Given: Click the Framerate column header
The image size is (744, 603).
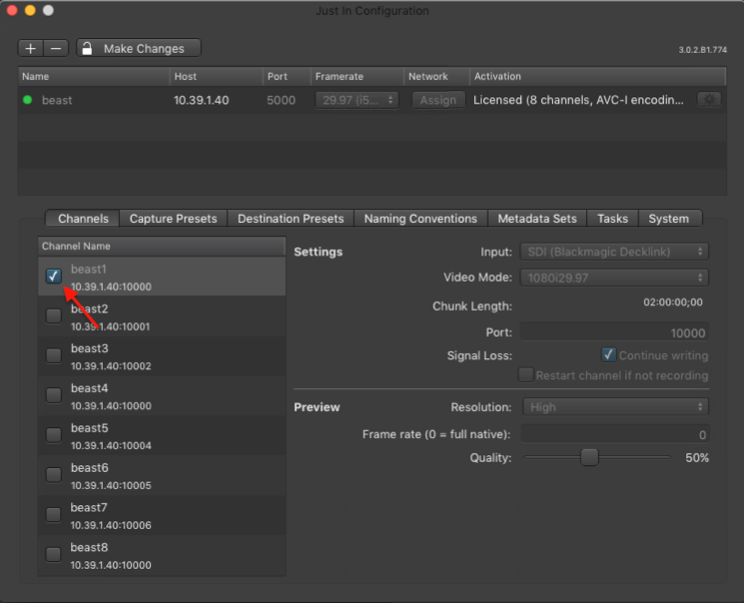Looking at the screenshot, I should 357,76.
